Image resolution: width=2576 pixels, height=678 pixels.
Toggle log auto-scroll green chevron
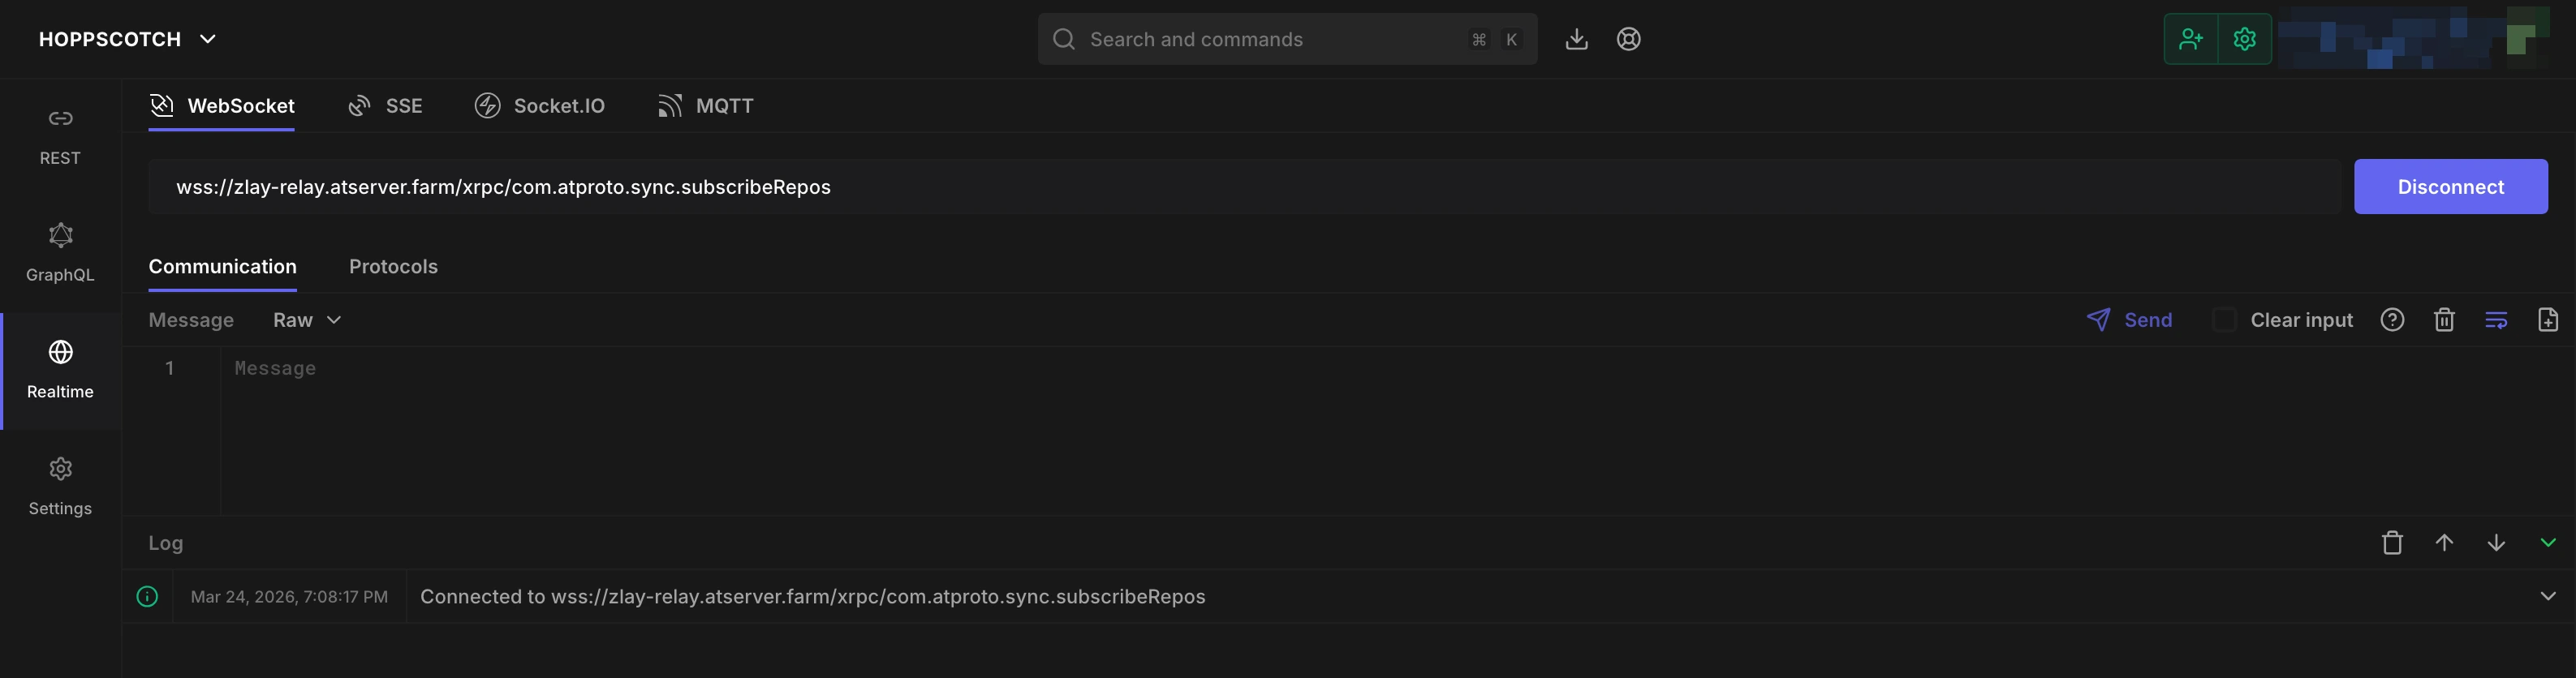click(2547, 543)
